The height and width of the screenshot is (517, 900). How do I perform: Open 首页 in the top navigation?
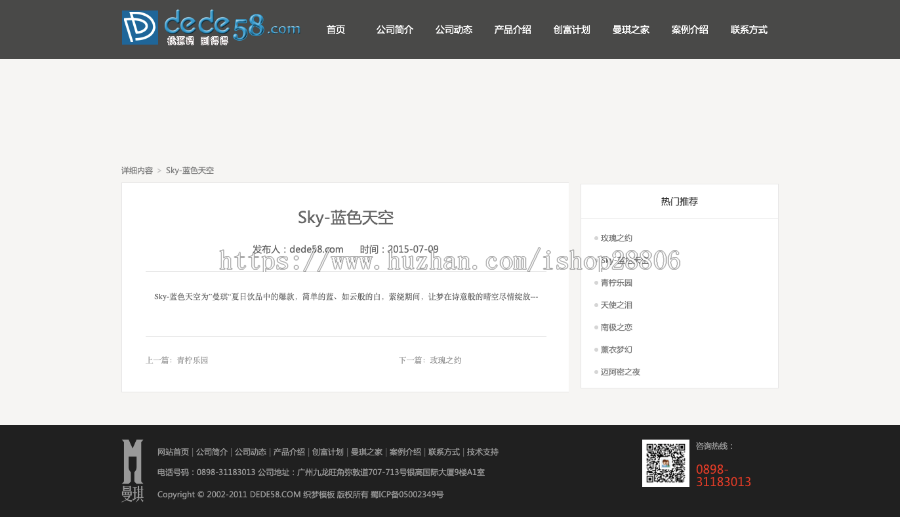pyautogui.click(x=336, y=29)
